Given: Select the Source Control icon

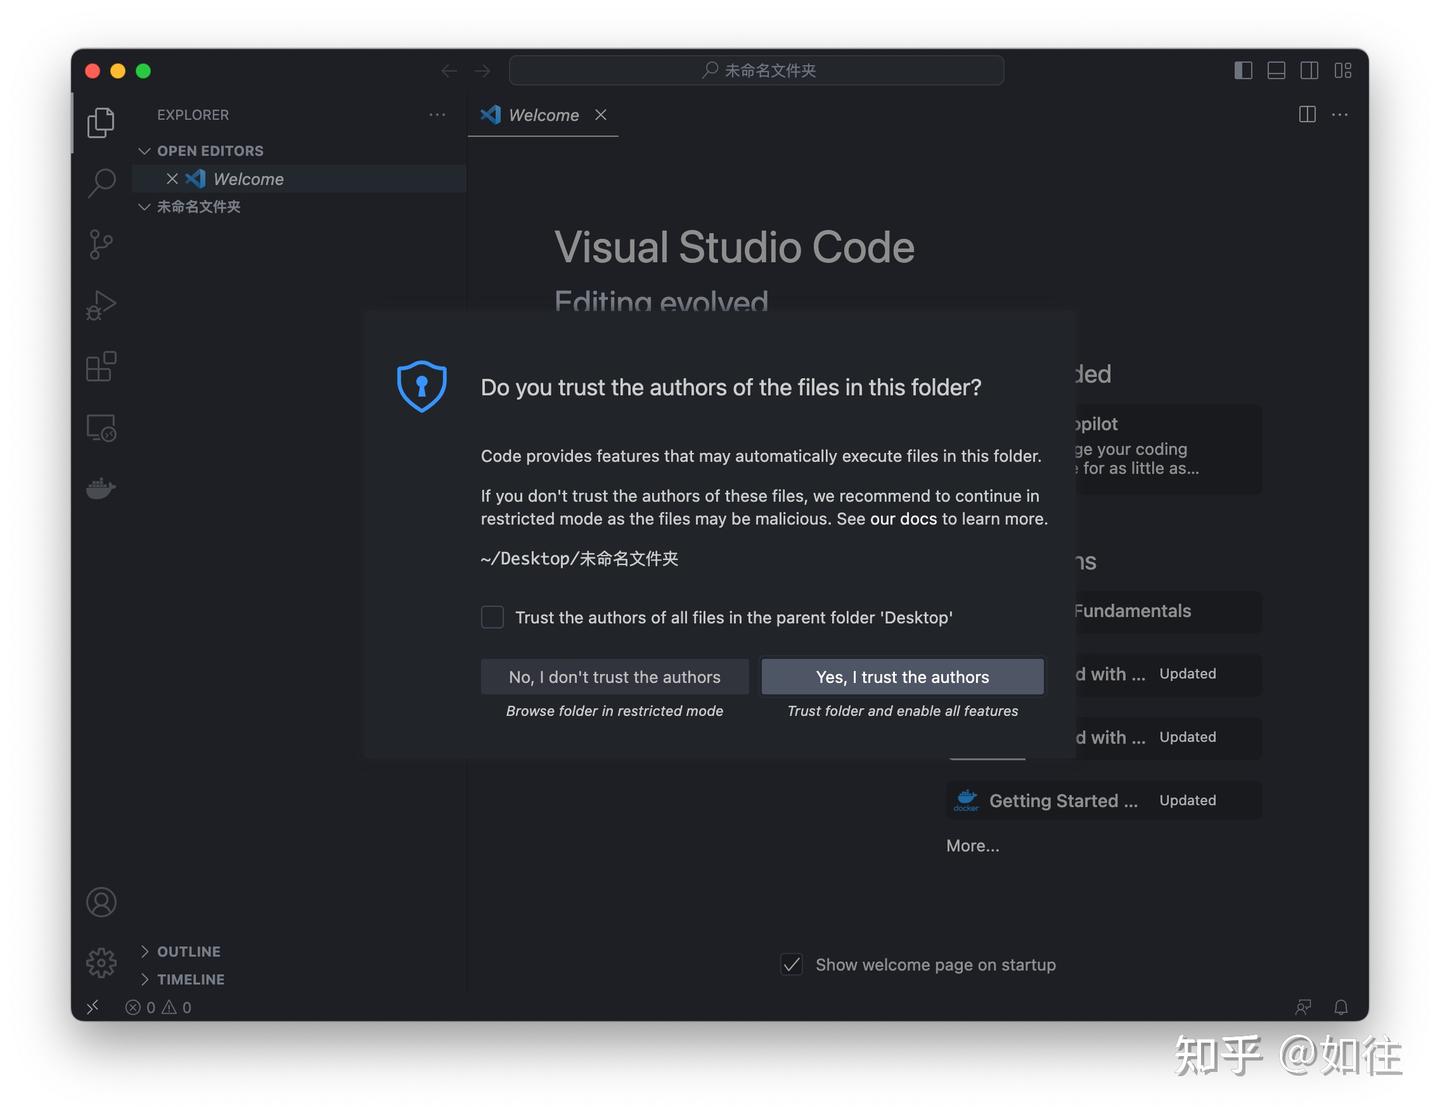Looking at the screenshot, I should [x=100, y=244].
